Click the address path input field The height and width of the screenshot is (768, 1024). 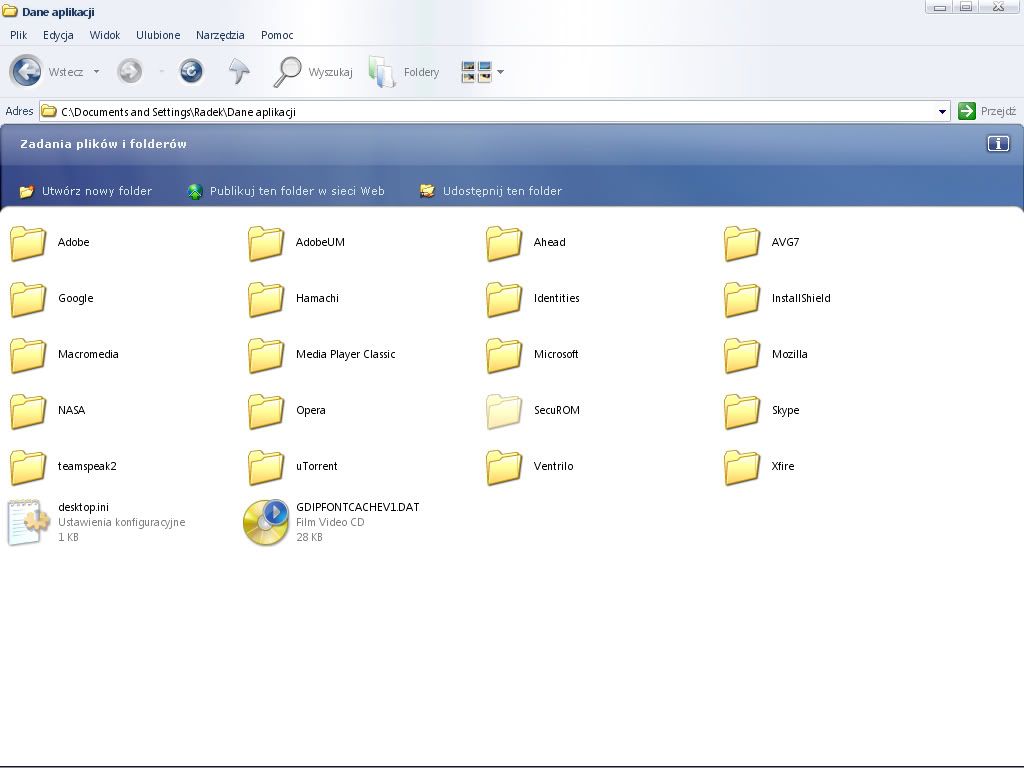[494, 112]
